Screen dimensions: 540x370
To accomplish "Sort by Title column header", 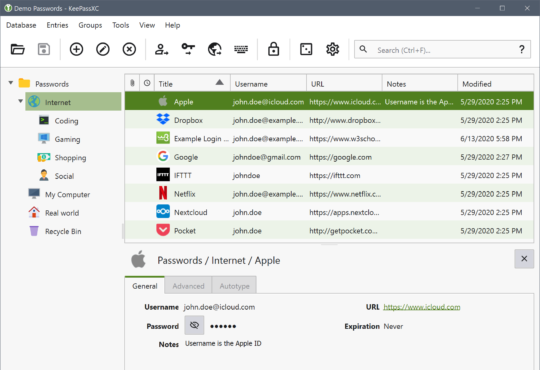I will pyautogui.click(x=192, y=83).
